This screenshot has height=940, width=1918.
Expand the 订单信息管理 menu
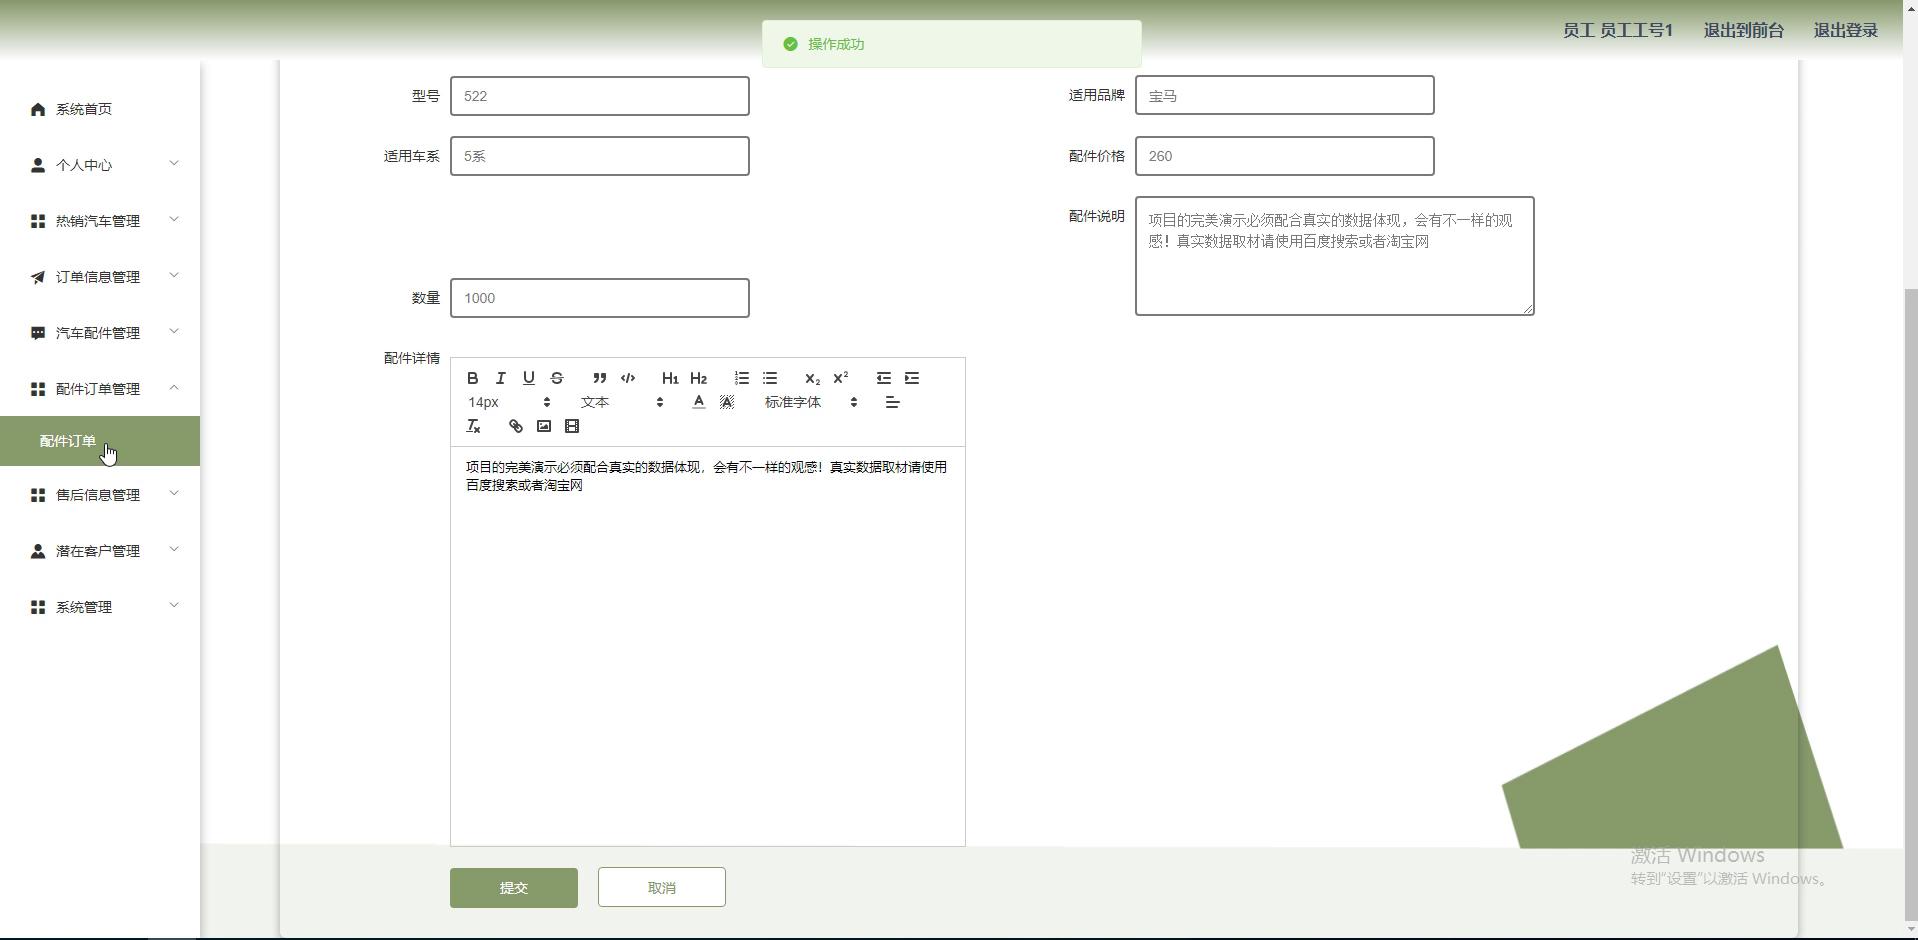click(100, 277)
